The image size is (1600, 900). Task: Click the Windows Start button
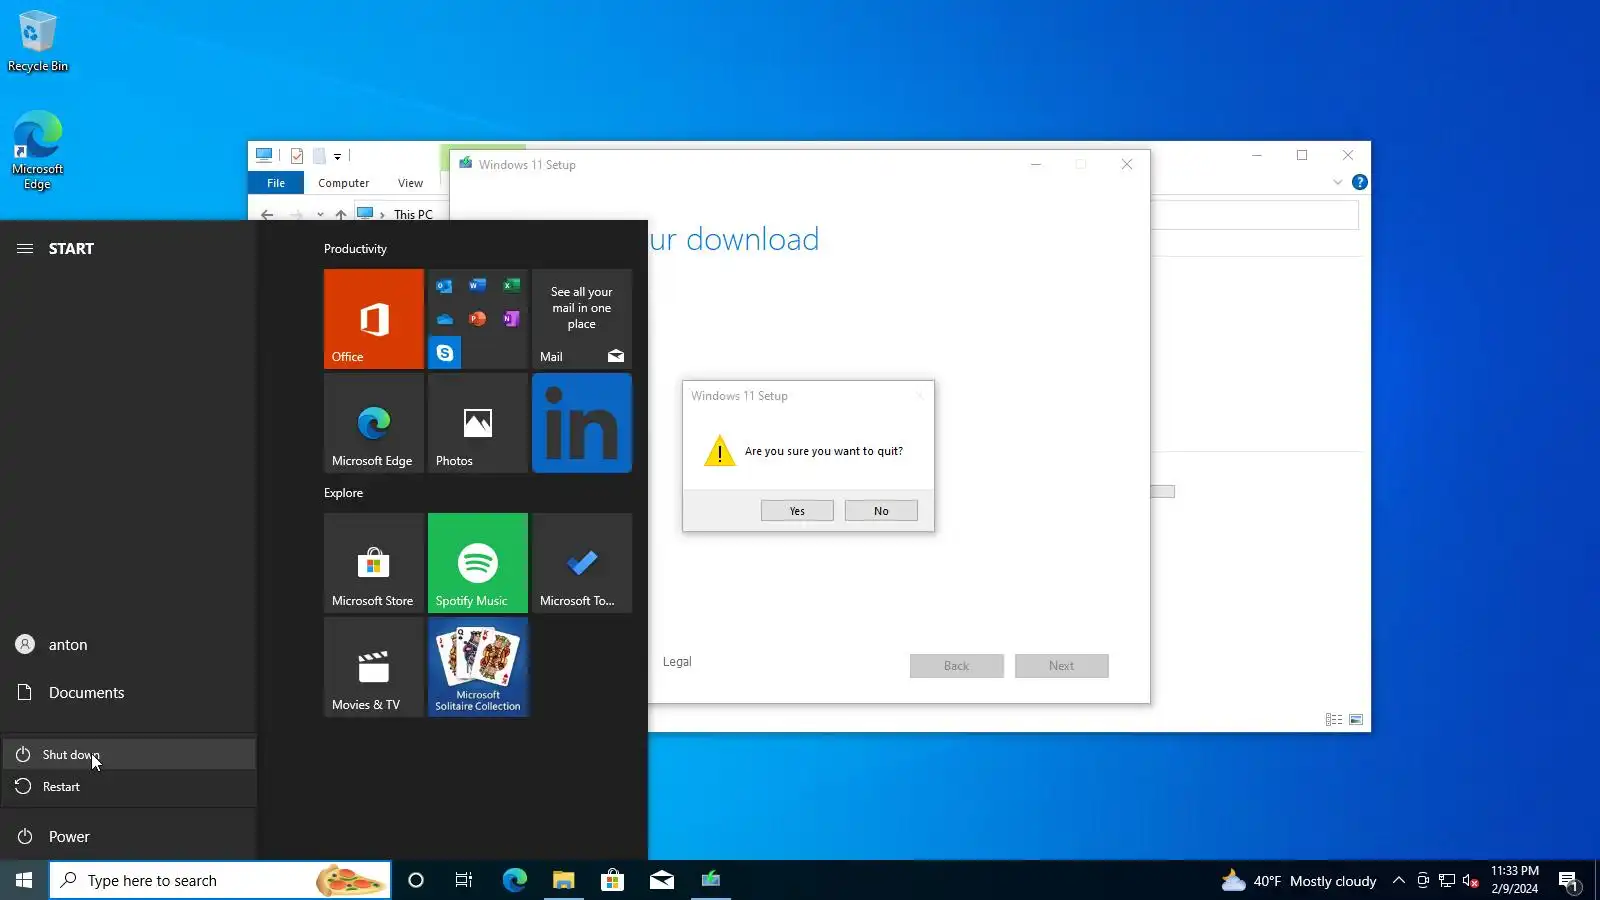pyautogui.click(x=24, y=880)
